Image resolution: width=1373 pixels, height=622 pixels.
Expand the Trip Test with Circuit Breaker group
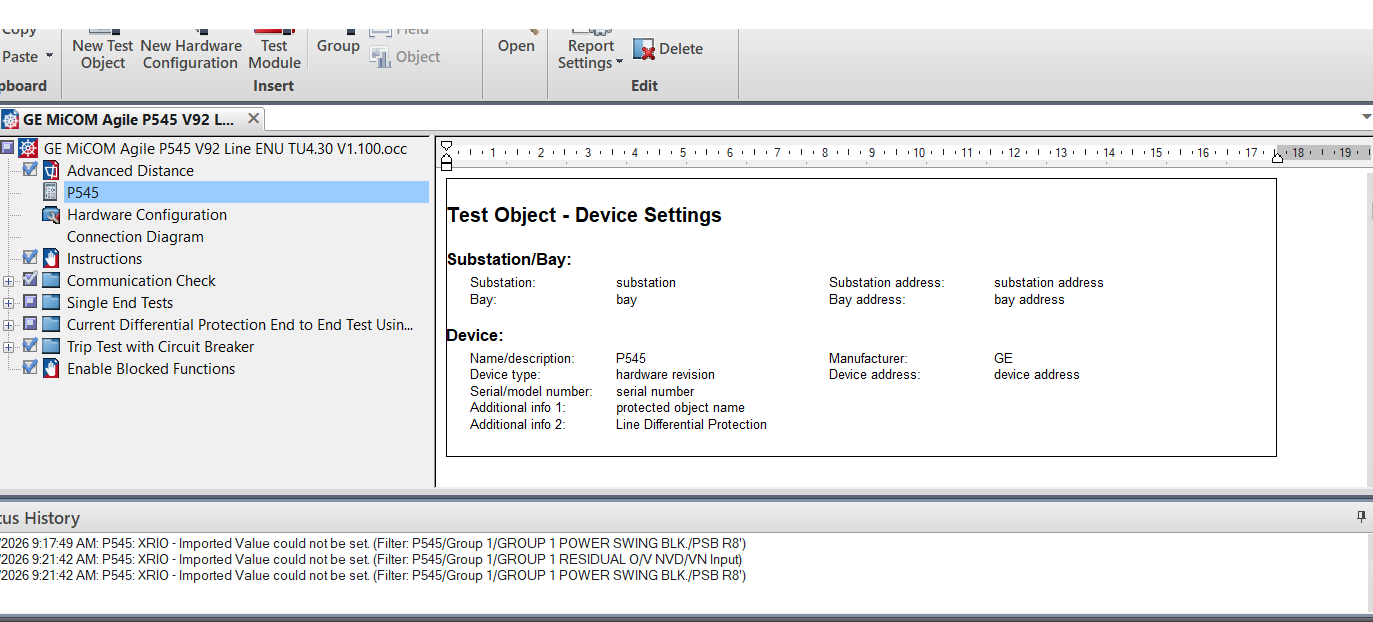pyautogui.click(x=9, y=347)
